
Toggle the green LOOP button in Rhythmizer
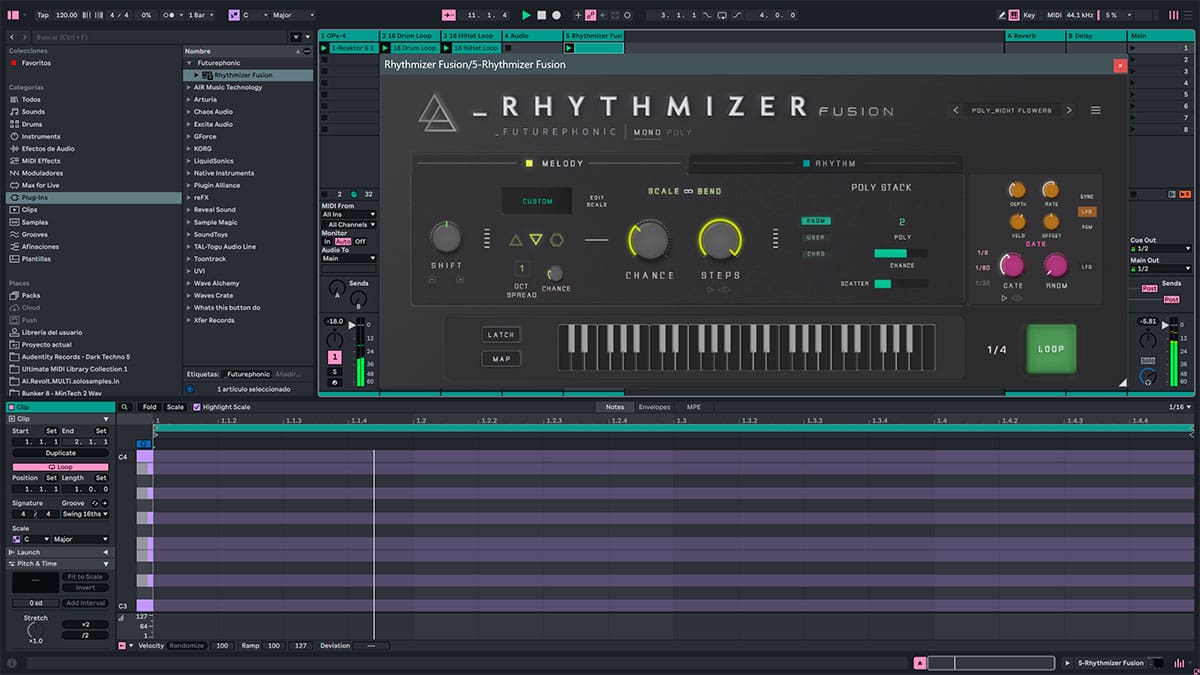1051,349
